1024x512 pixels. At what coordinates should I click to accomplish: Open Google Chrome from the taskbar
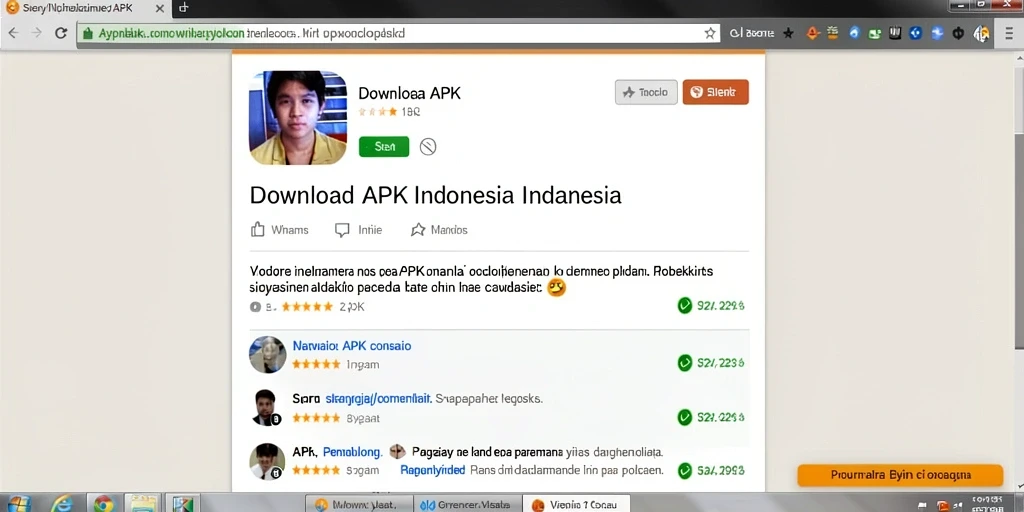(103, 504)
